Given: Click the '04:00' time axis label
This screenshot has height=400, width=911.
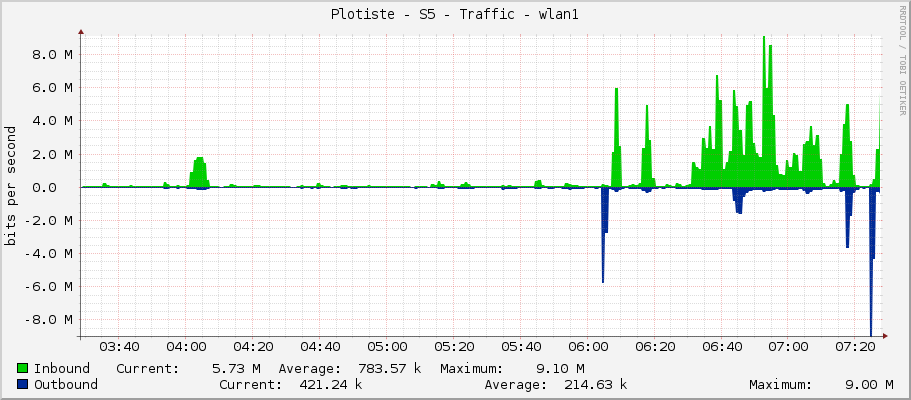Looking at the screenshot, I should (186, 348).
